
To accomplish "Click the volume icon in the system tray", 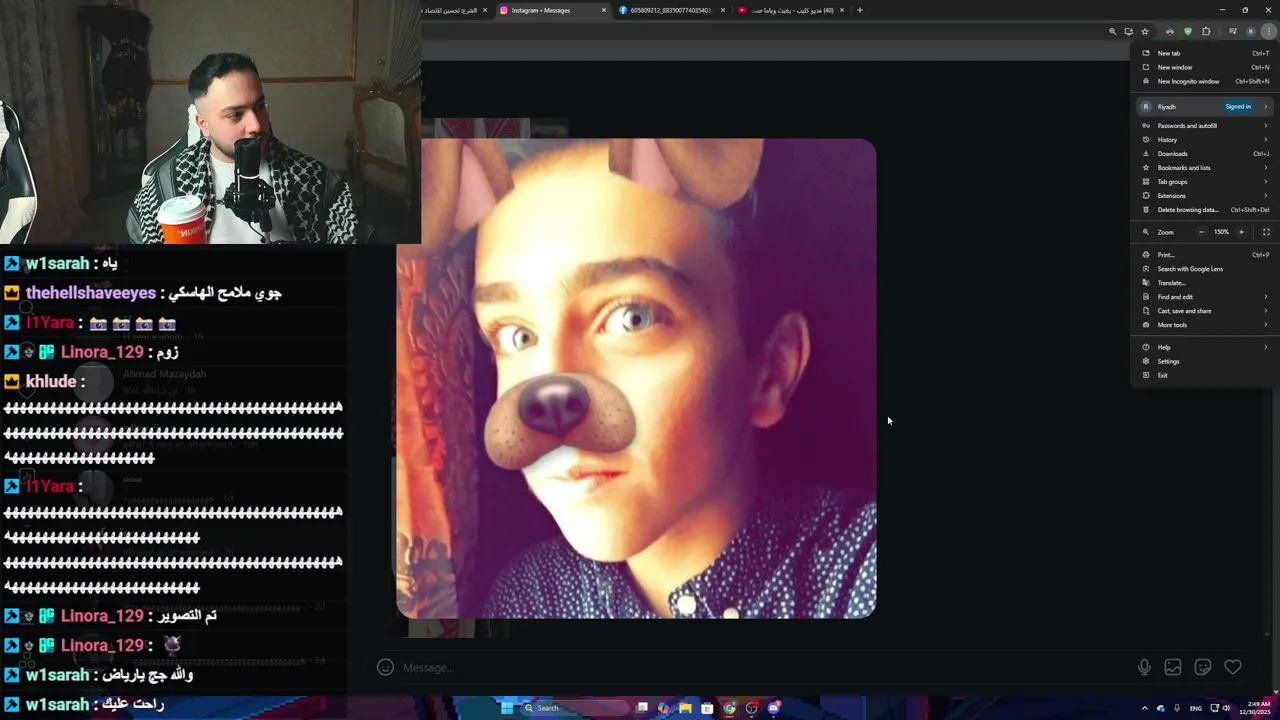I will click(x=1226, y=708).
